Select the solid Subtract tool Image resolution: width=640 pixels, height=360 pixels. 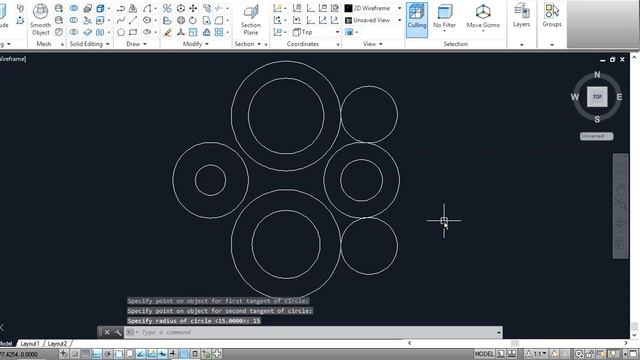tap(74, 20)
